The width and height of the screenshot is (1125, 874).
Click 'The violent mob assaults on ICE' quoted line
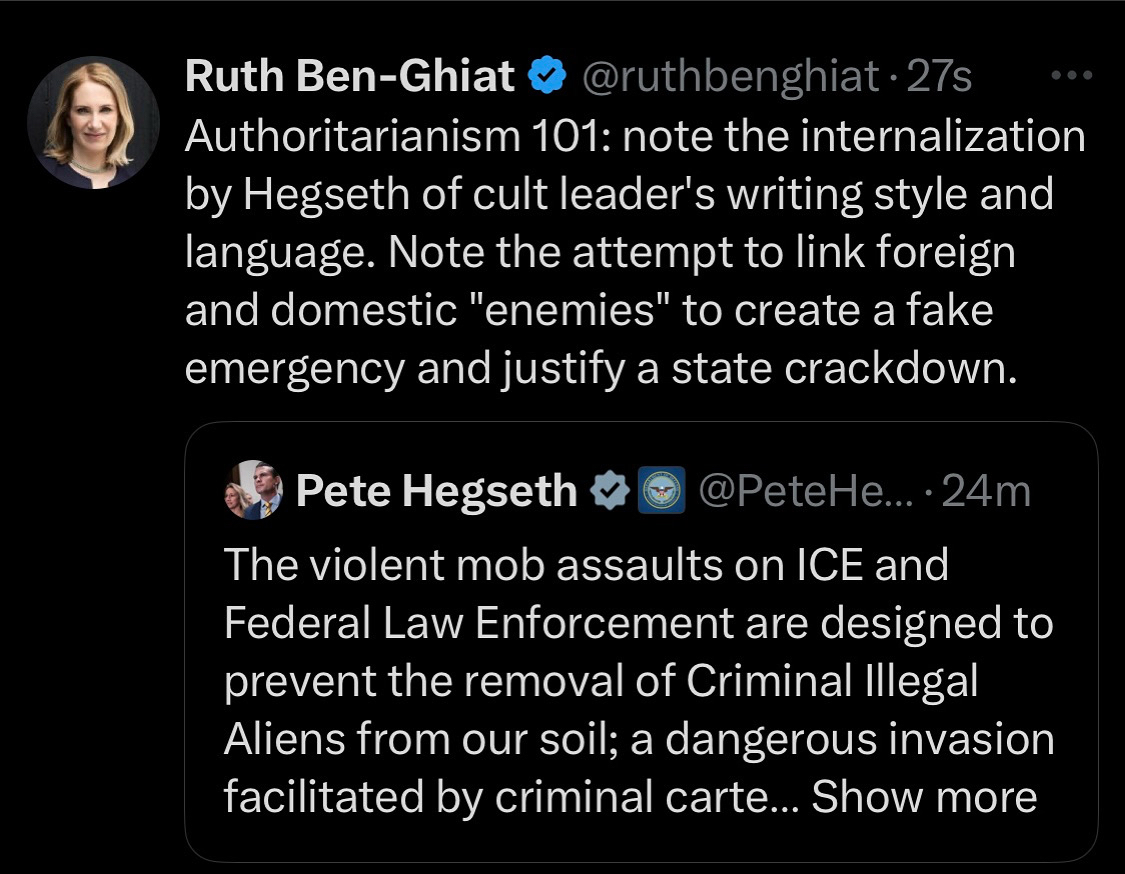pos(585,565)
